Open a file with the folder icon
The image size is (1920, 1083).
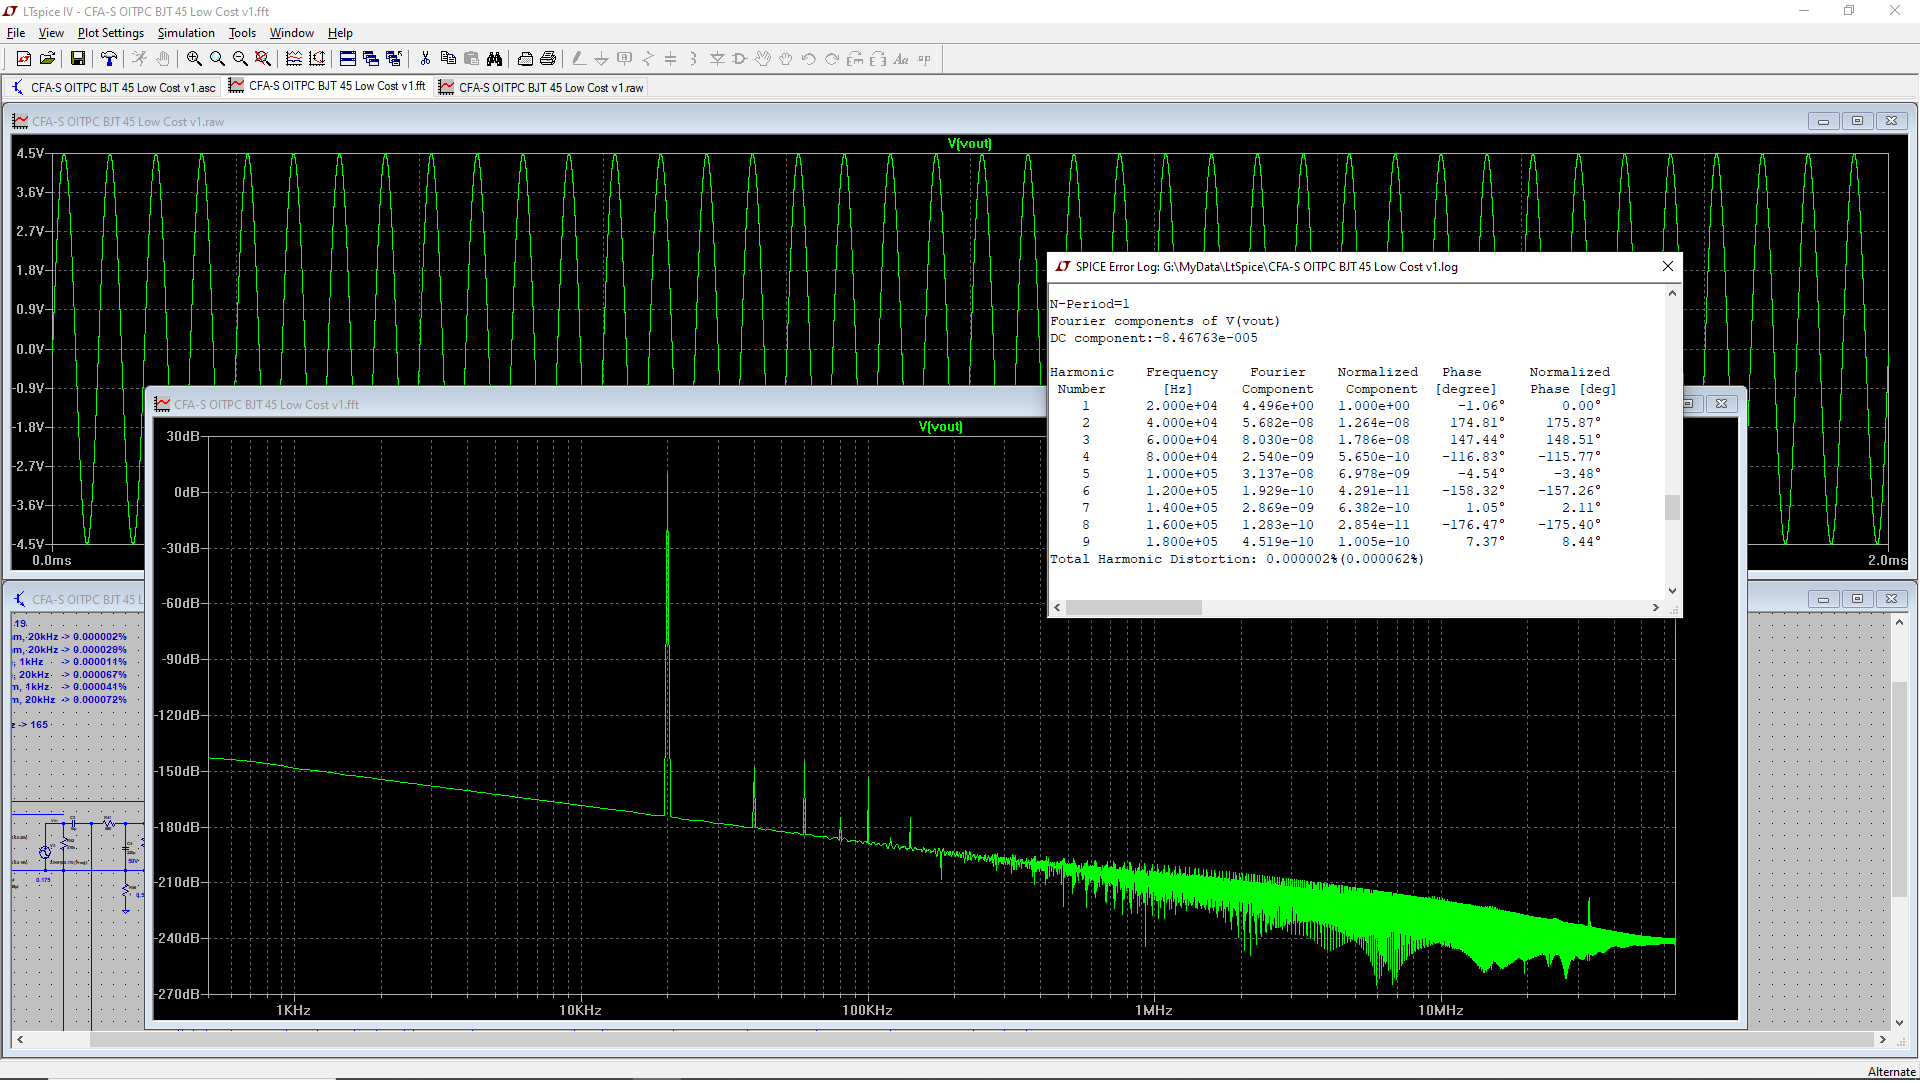click(x=47, y=59)
